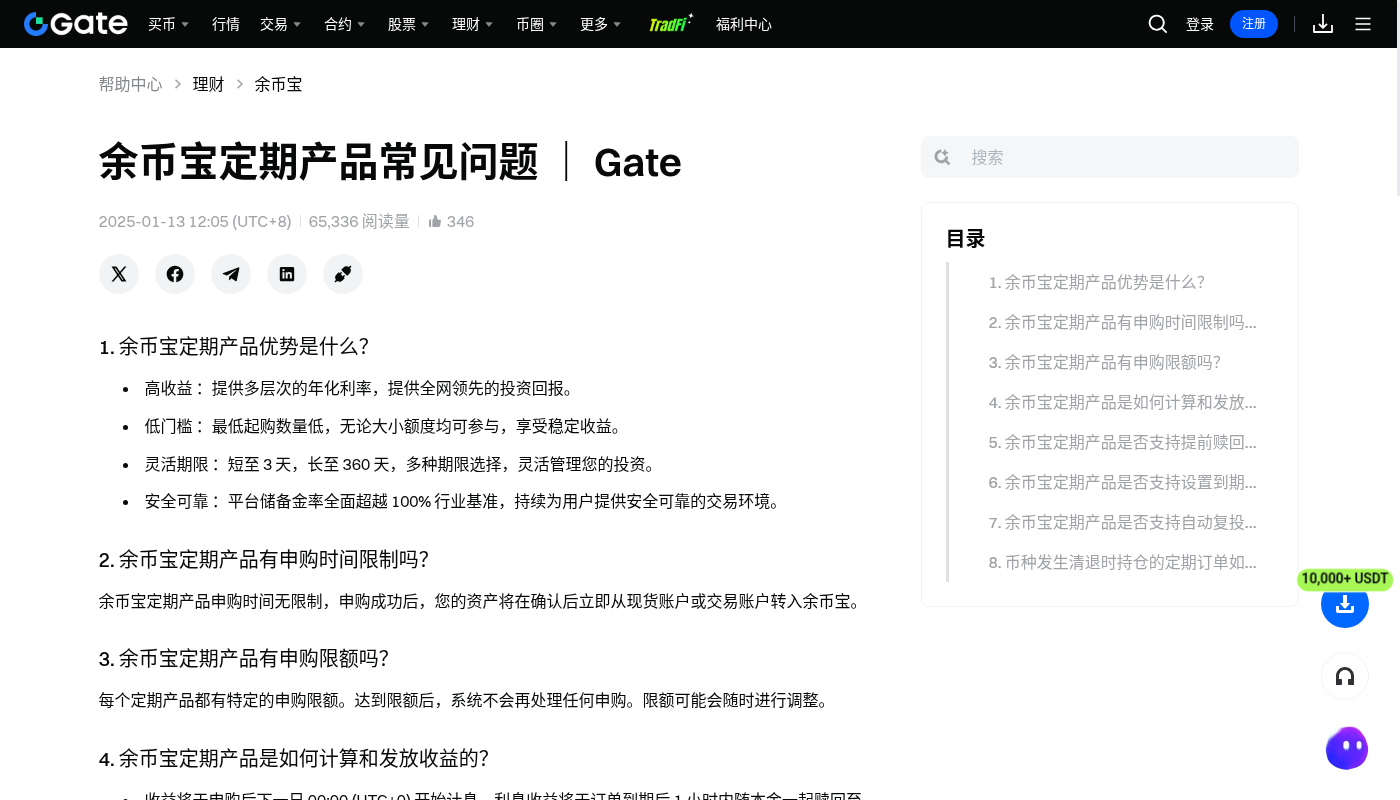
Task: Click heading 4. 如何计算和发放收益的
Action: (294, 758)
